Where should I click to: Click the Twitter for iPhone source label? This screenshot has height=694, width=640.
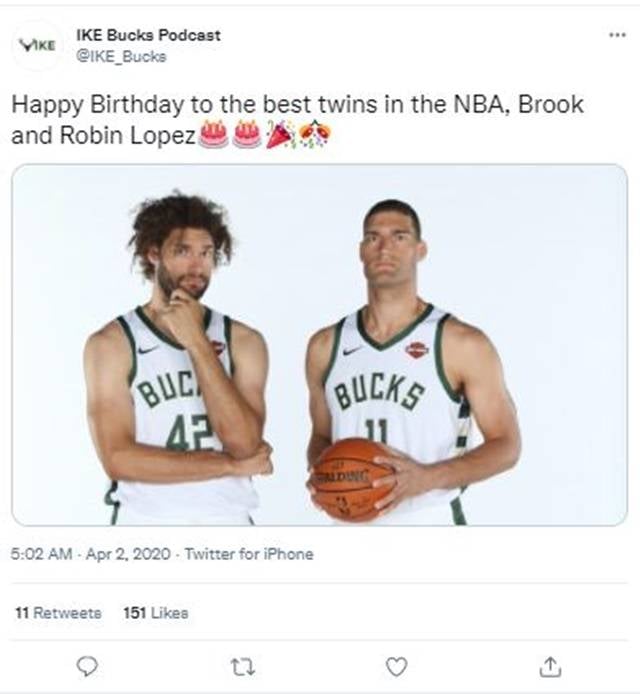click(x=249, y=554)
